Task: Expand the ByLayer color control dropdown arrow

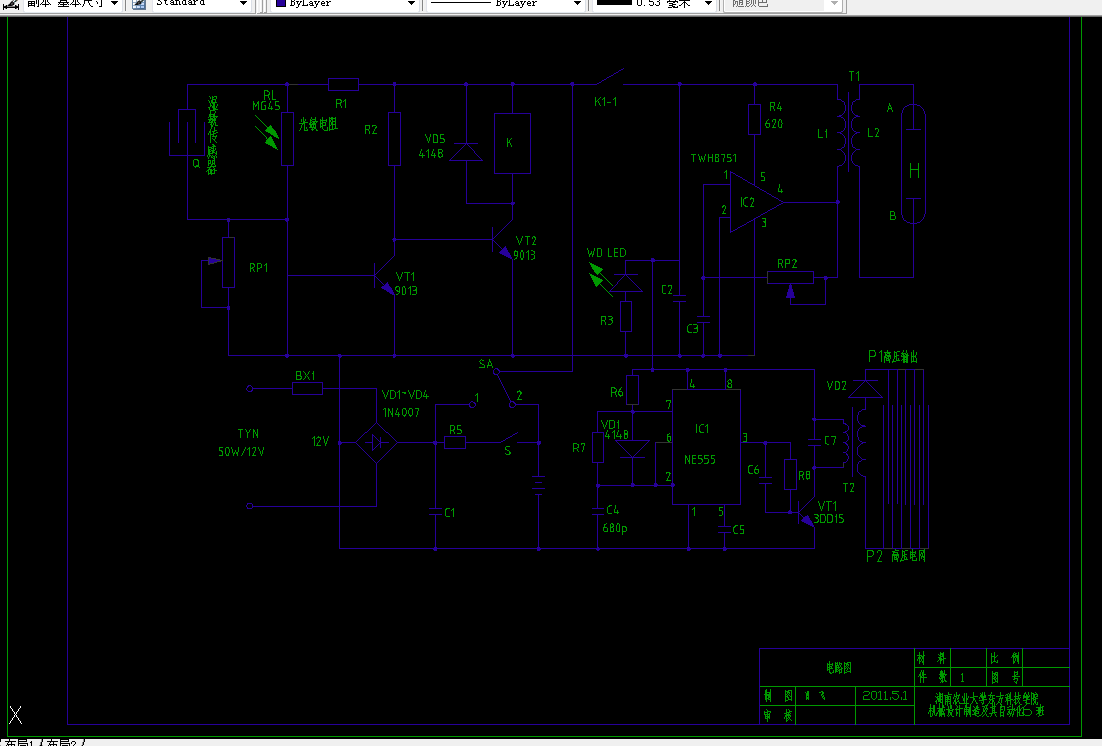Action: click(411, 4)
